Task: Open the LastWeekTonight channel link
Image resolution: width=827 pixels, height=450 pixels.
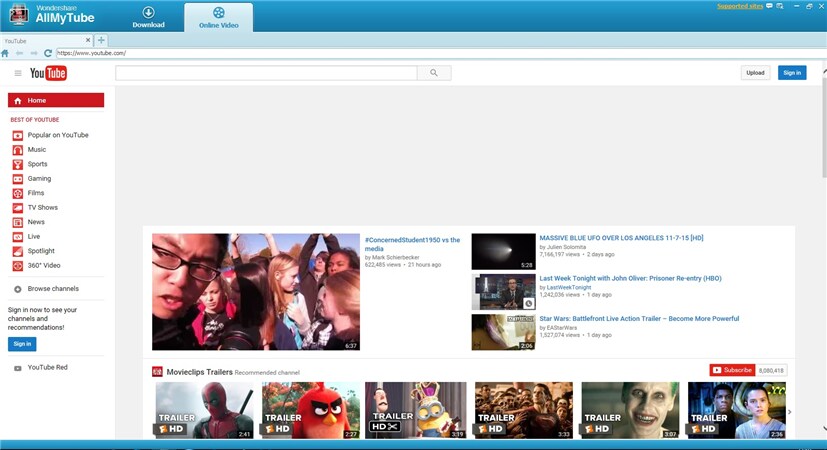Action: [569, 288]
